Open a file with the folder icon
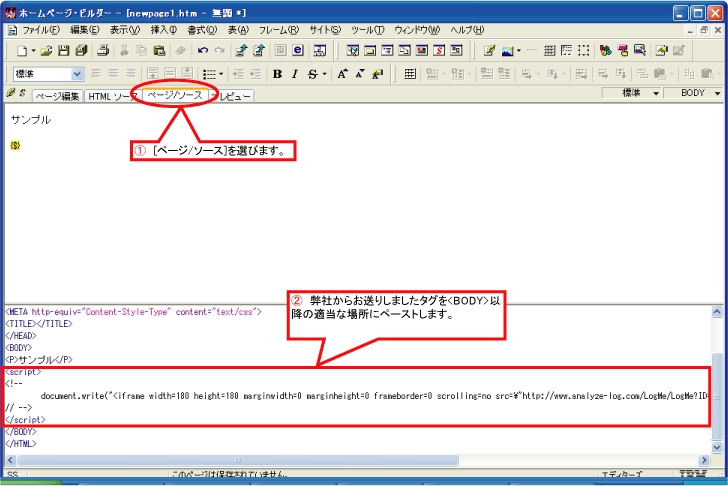 tap(46, 51)
